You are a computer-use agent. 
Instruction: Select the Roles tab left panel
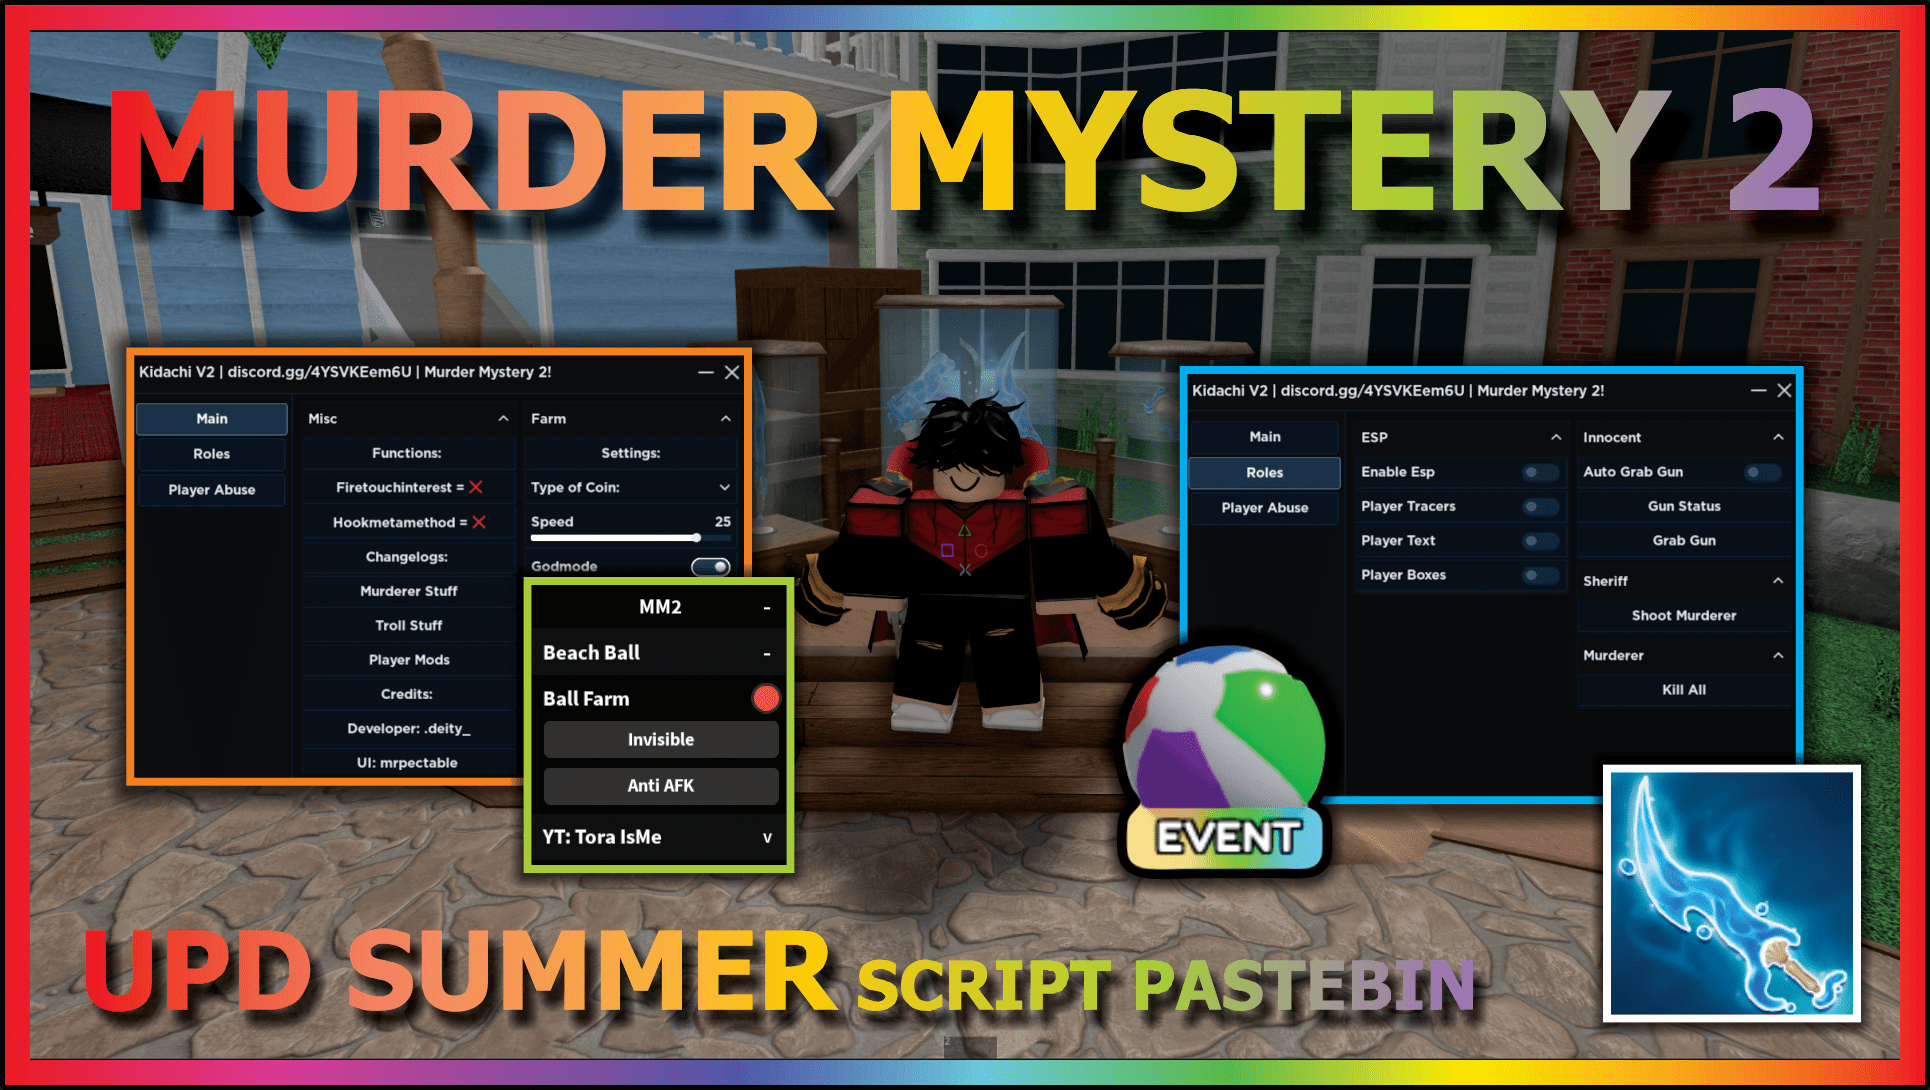coord(207,454)
